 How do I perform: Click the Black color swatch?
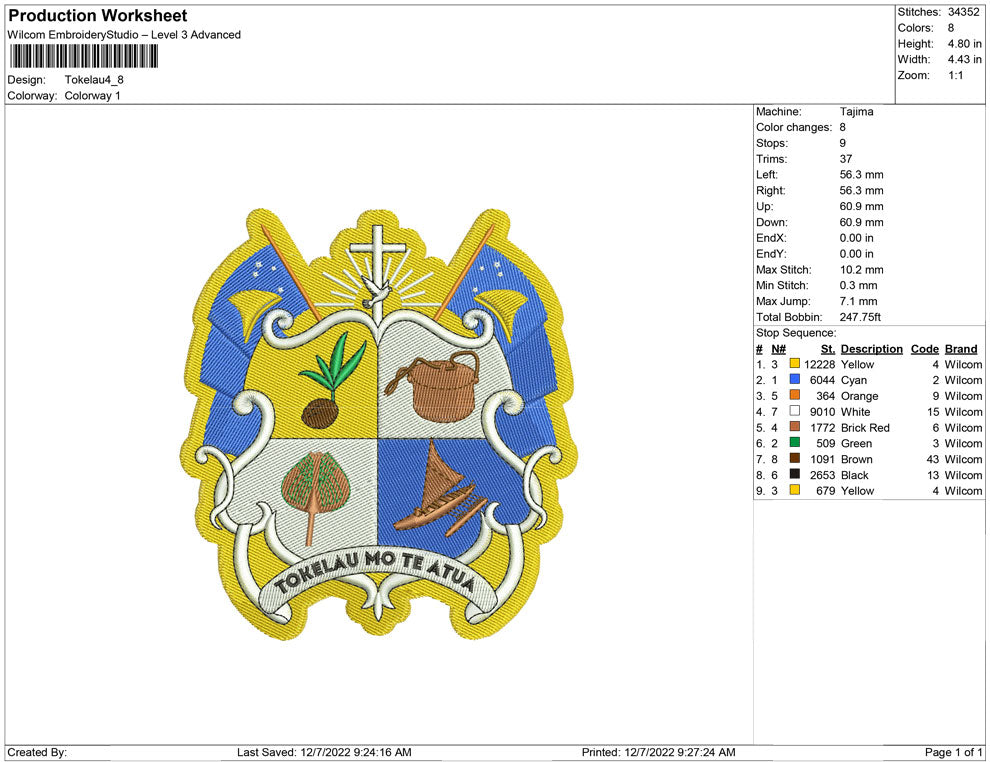tap(794, 474)
